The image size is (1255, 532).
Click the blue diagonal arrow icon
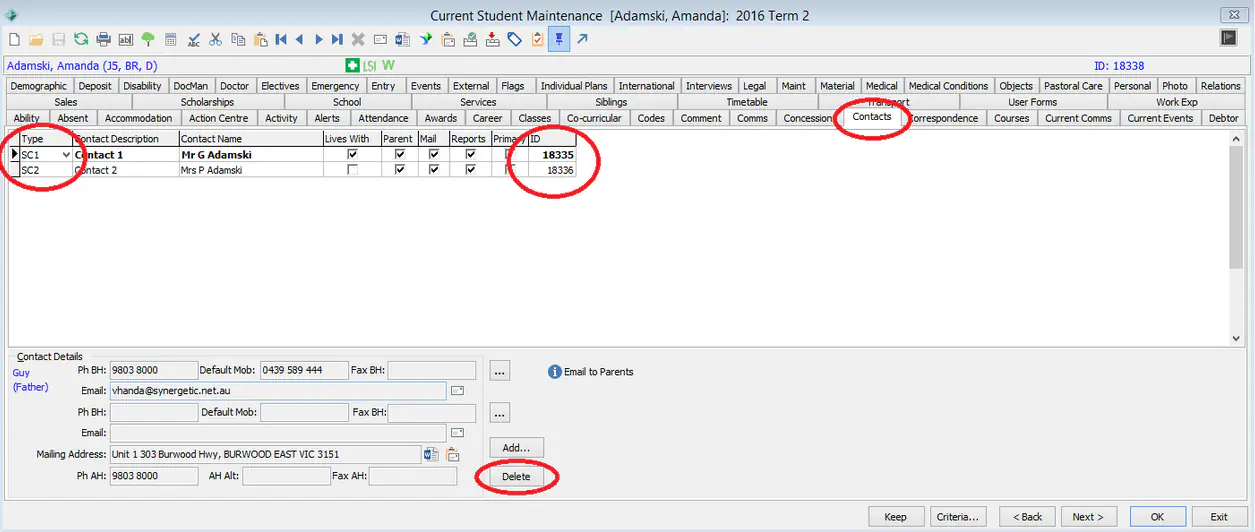pos(582,40)
